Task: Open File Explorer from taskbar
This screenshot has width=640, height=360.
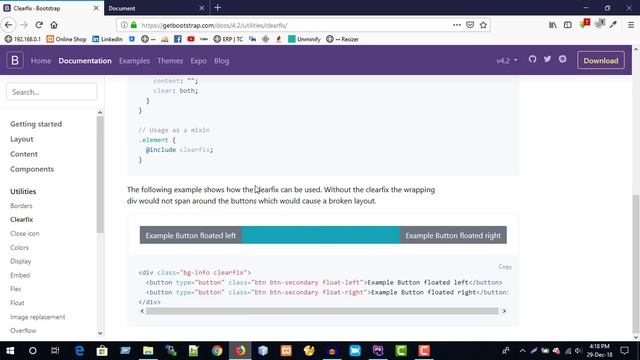Action: coord(148,351)
